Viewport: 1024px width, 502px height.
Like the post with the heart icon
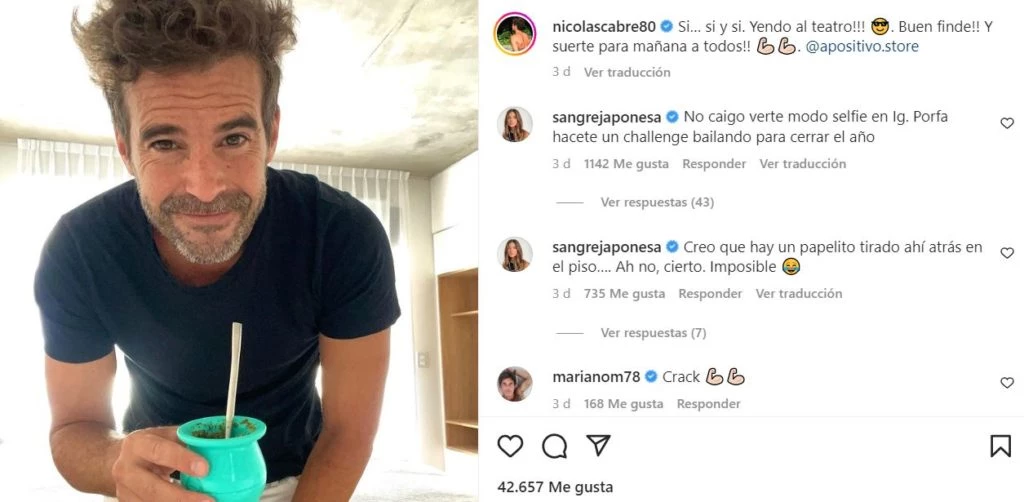[x=510, y=446]
